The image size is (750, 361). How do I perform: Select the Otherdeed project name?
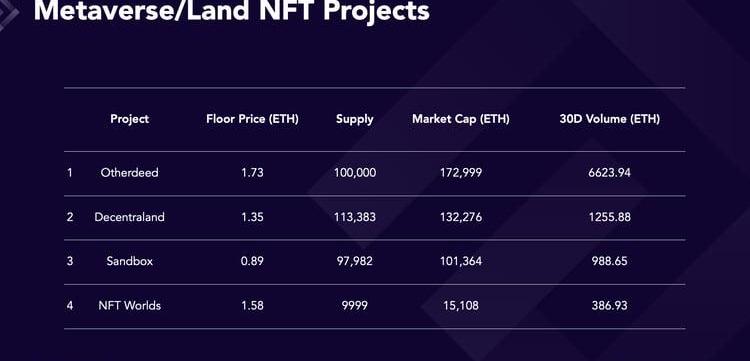pyautogui.click(x=129, y=173)
